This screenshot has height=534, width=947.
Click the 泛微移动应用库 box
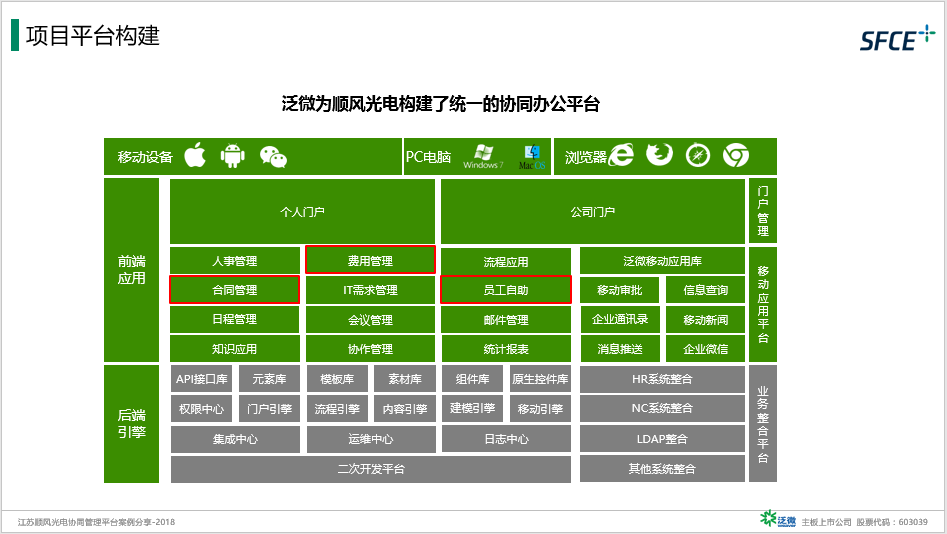[x=663, y=260]
